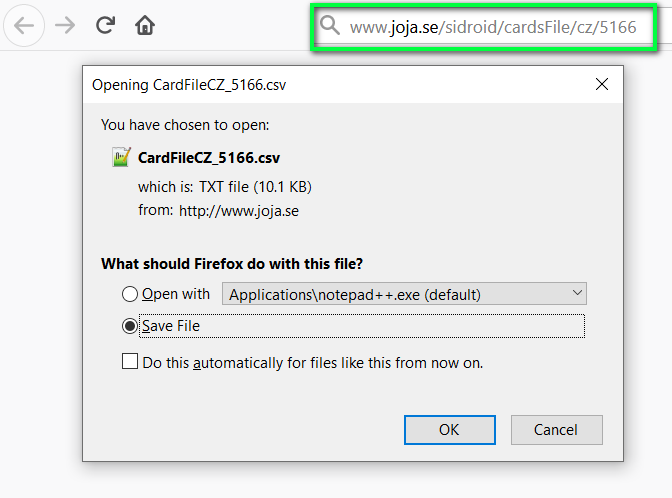The image size is (672, 498).
Task: Click the browser forward arrow button
Action: point(65,26)
